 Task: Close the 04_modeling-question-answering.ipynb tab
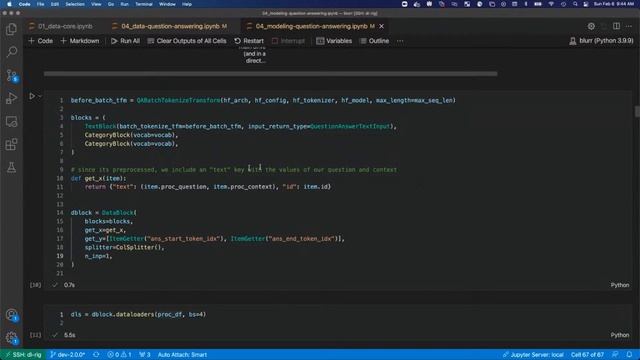coord(381,26)
